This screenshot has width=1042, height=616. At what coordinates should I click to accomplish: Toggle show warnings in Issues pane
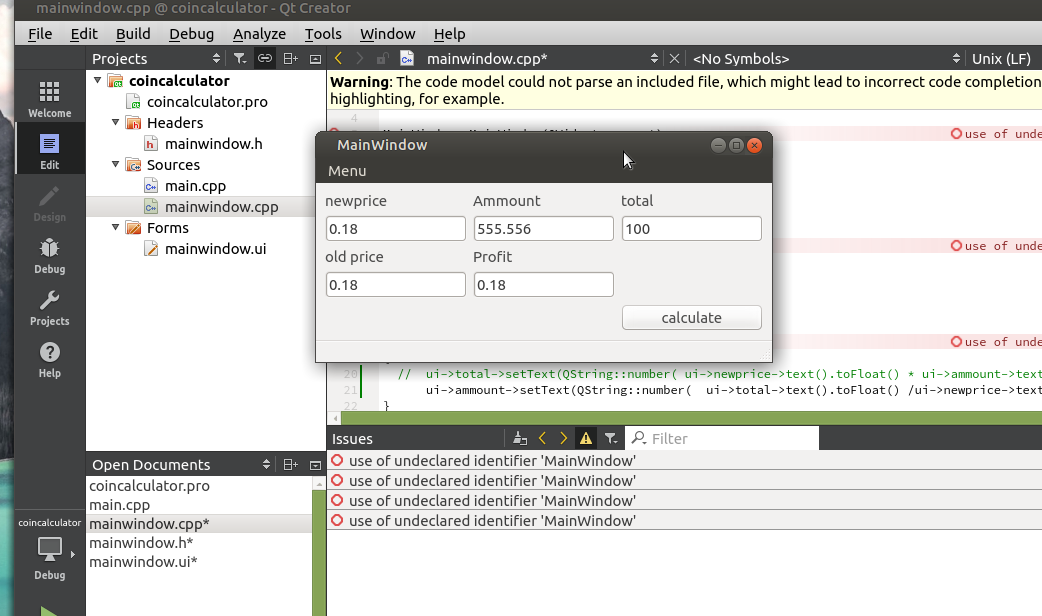pos(585,438)
